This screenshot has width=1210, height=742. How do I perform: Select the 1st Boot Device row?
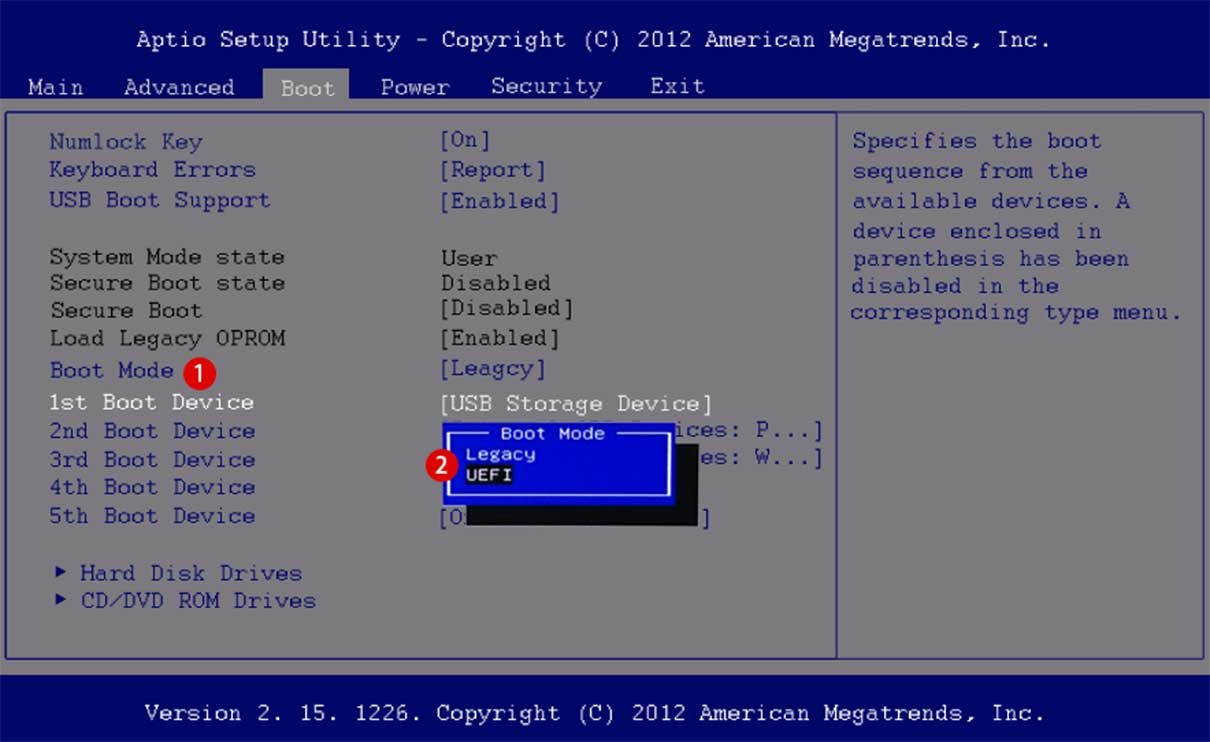(152, 402)
